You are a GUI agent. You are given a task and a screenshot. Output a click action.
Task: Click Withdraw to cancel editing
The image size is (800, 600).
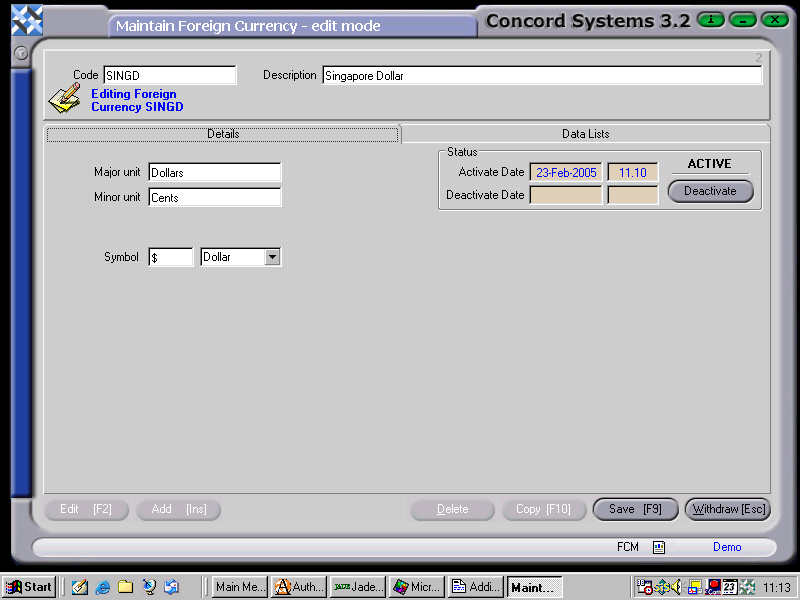pos(727,509)
